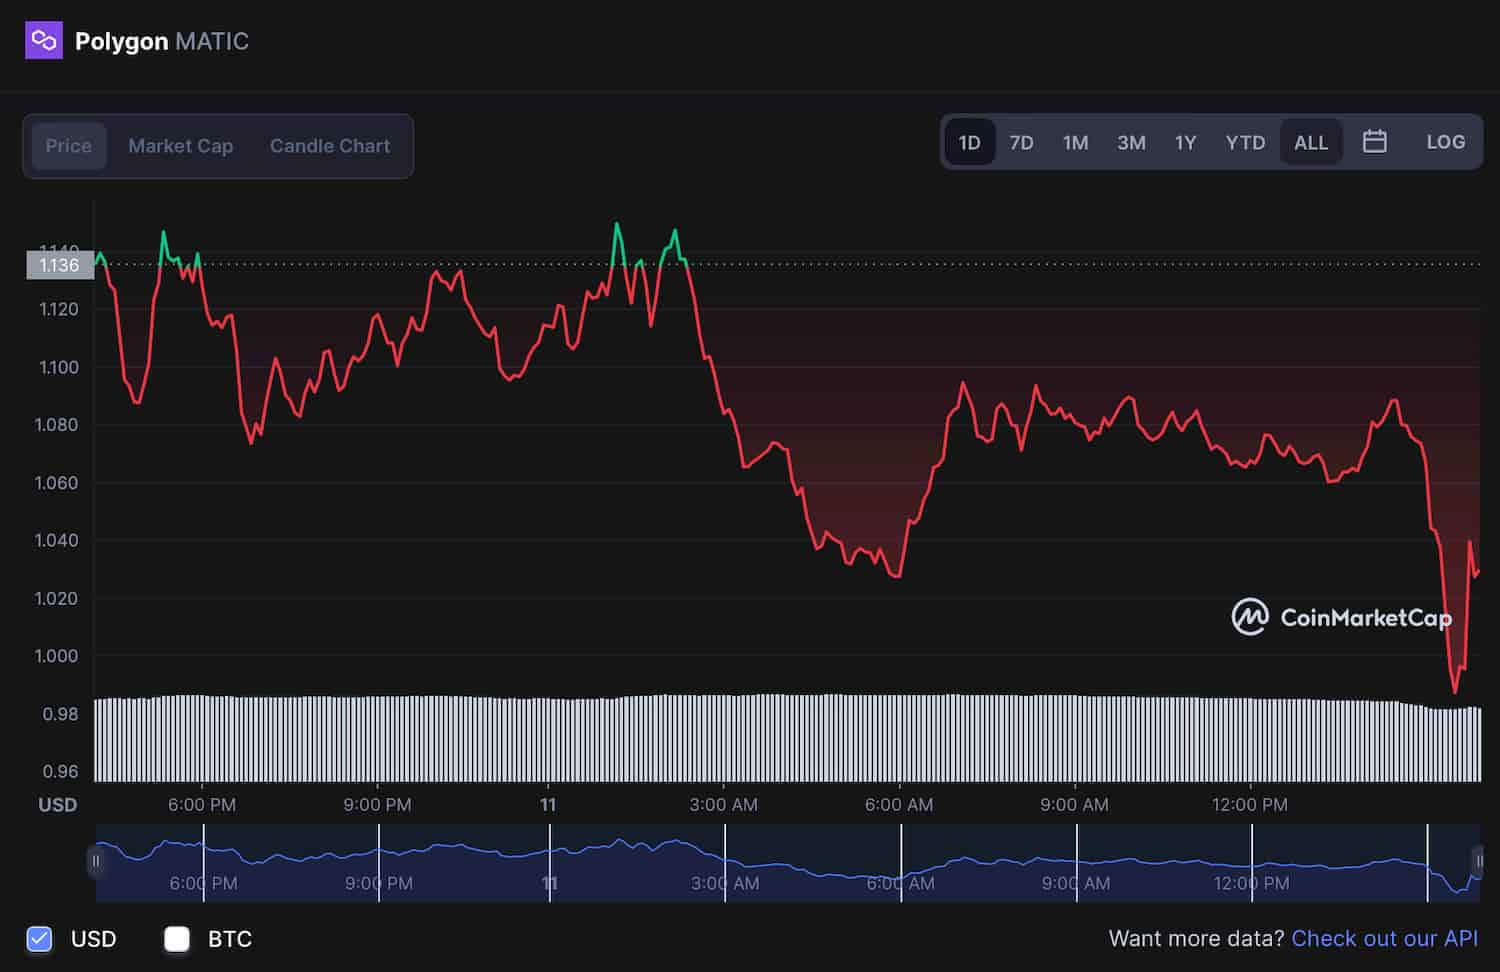Select the 3M time range
The image size is (1500, 972).
(1131, 143)
